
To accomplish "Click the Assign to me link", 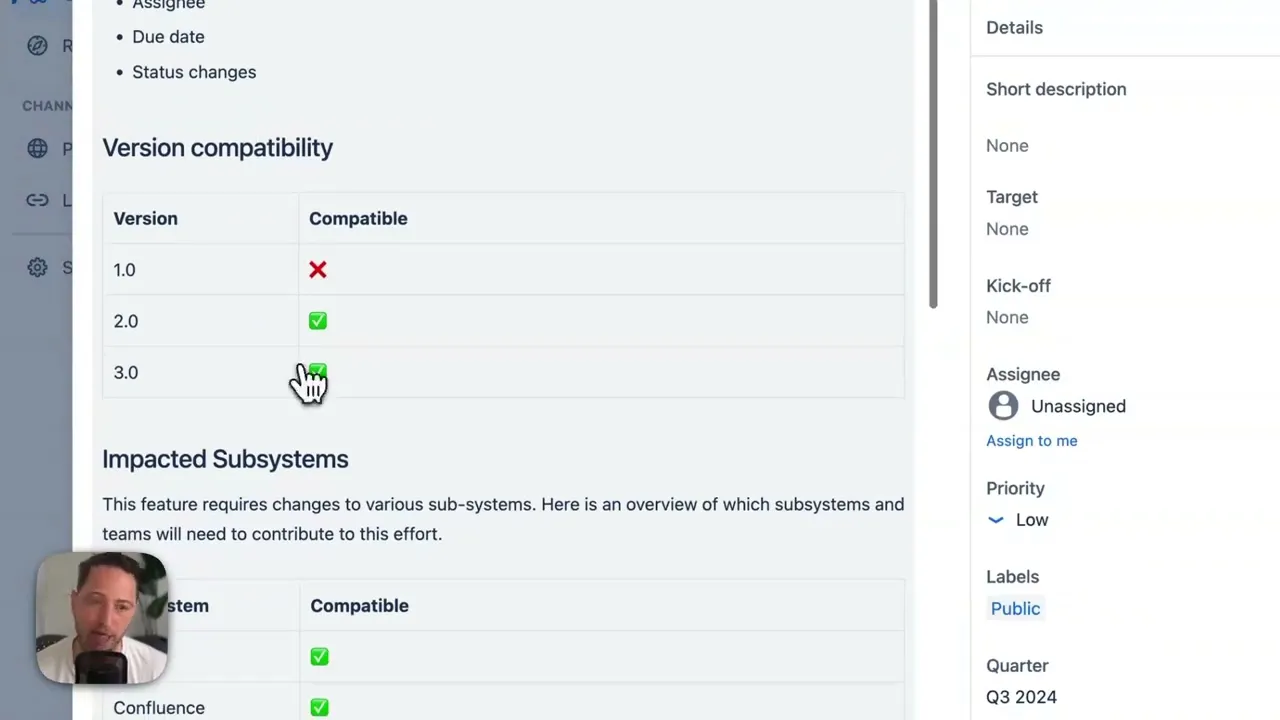I will (x=1031, y=441).
